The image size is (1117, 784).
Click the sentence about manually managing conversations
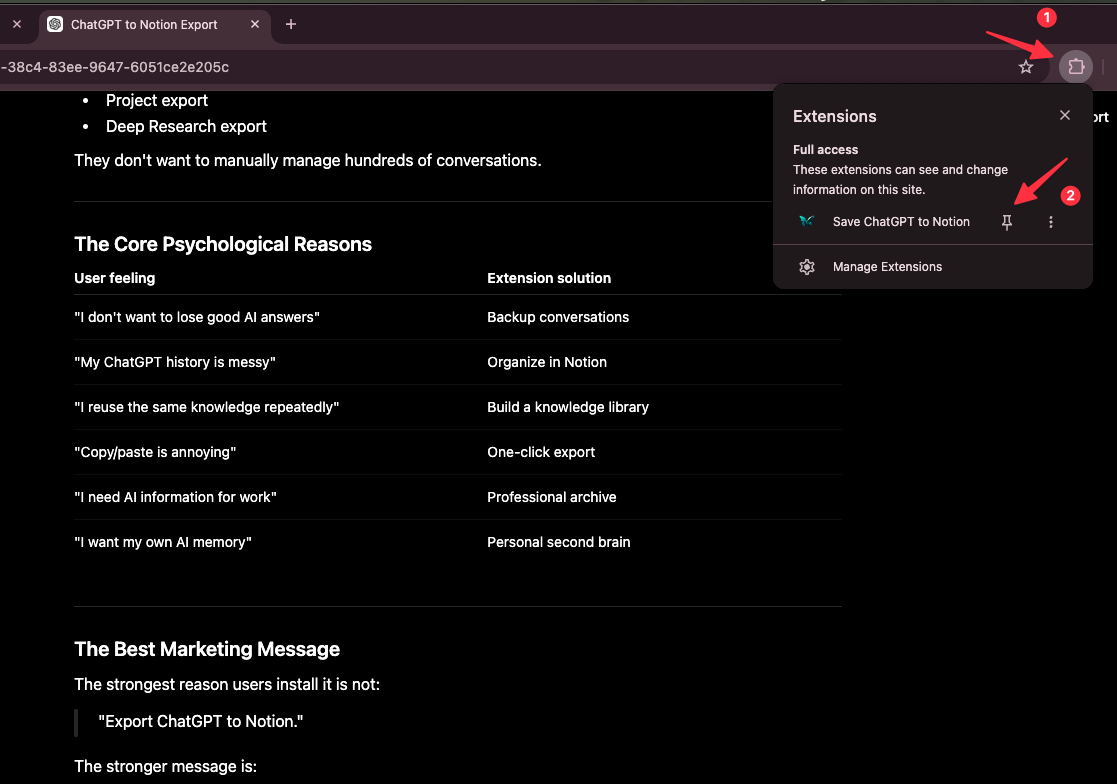308,161
